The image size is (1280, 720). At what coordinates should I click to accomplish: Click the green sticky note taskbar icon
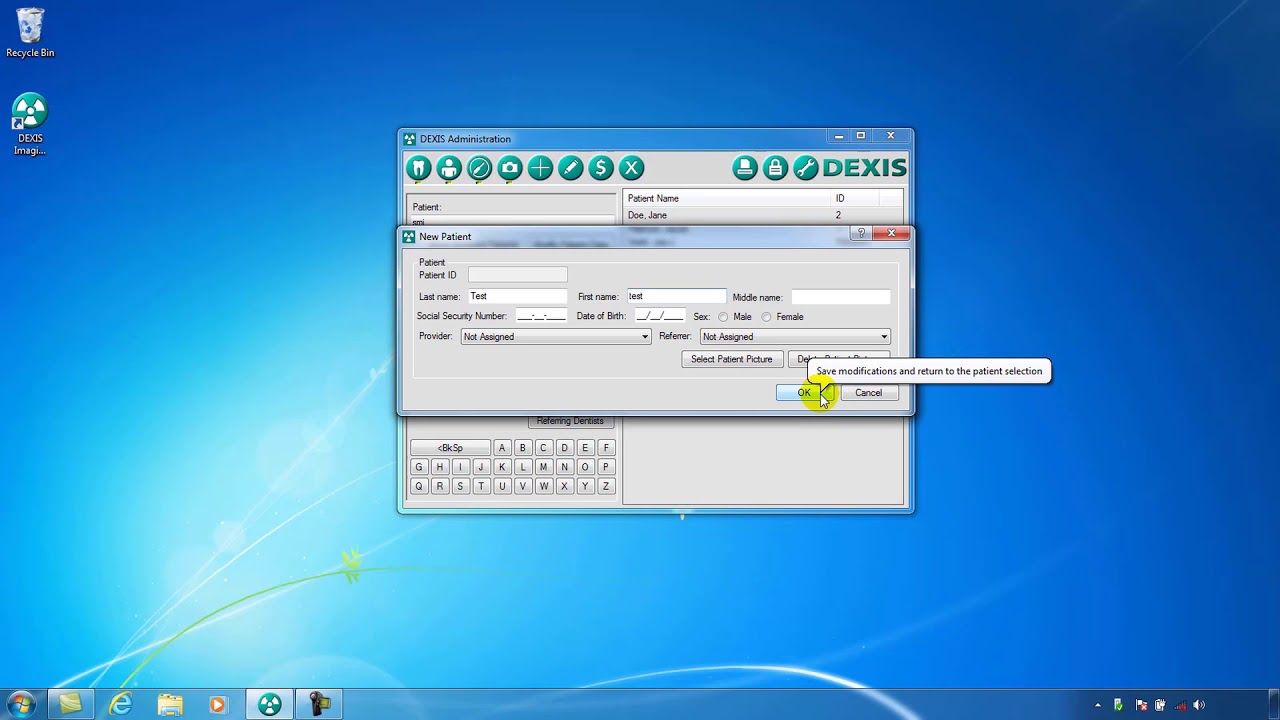pos(70,704)
